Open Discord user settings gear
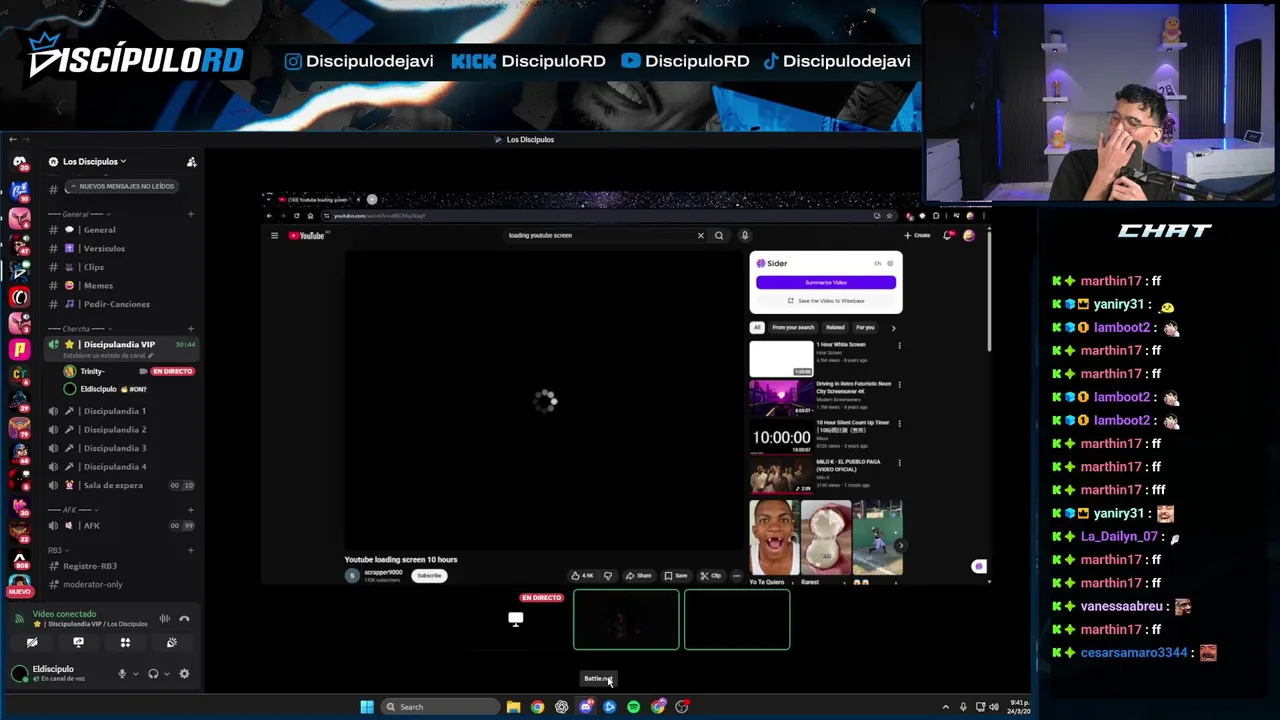1280x720 pixels. 184,674
